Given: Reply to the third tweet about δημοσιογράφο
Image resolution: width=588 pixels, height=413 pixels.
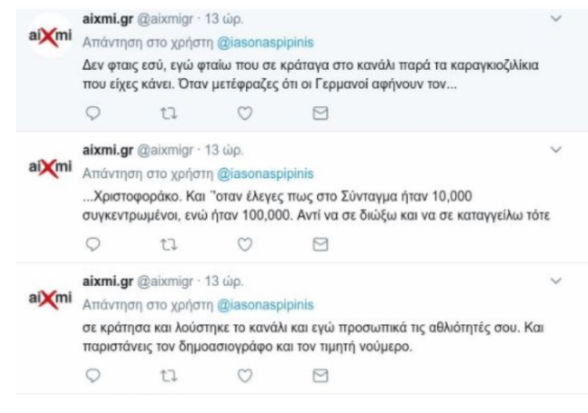Looking at the screenshot, I should coord(93,375).
